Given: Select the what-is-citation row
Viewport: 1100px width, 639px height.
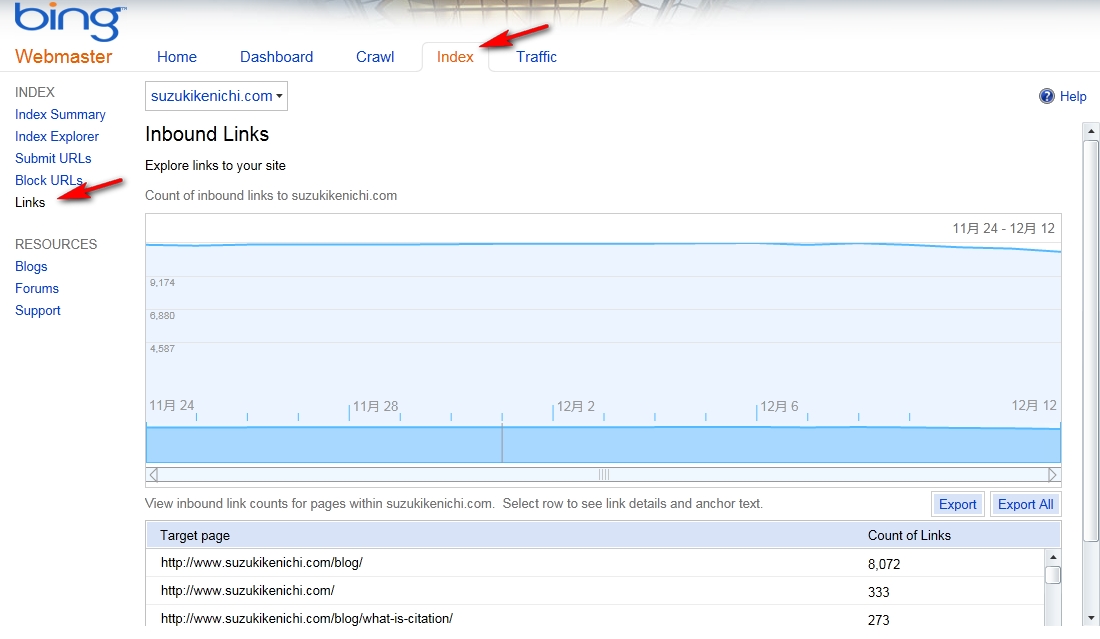Looking at the screenshot, I should coord(595,617).
